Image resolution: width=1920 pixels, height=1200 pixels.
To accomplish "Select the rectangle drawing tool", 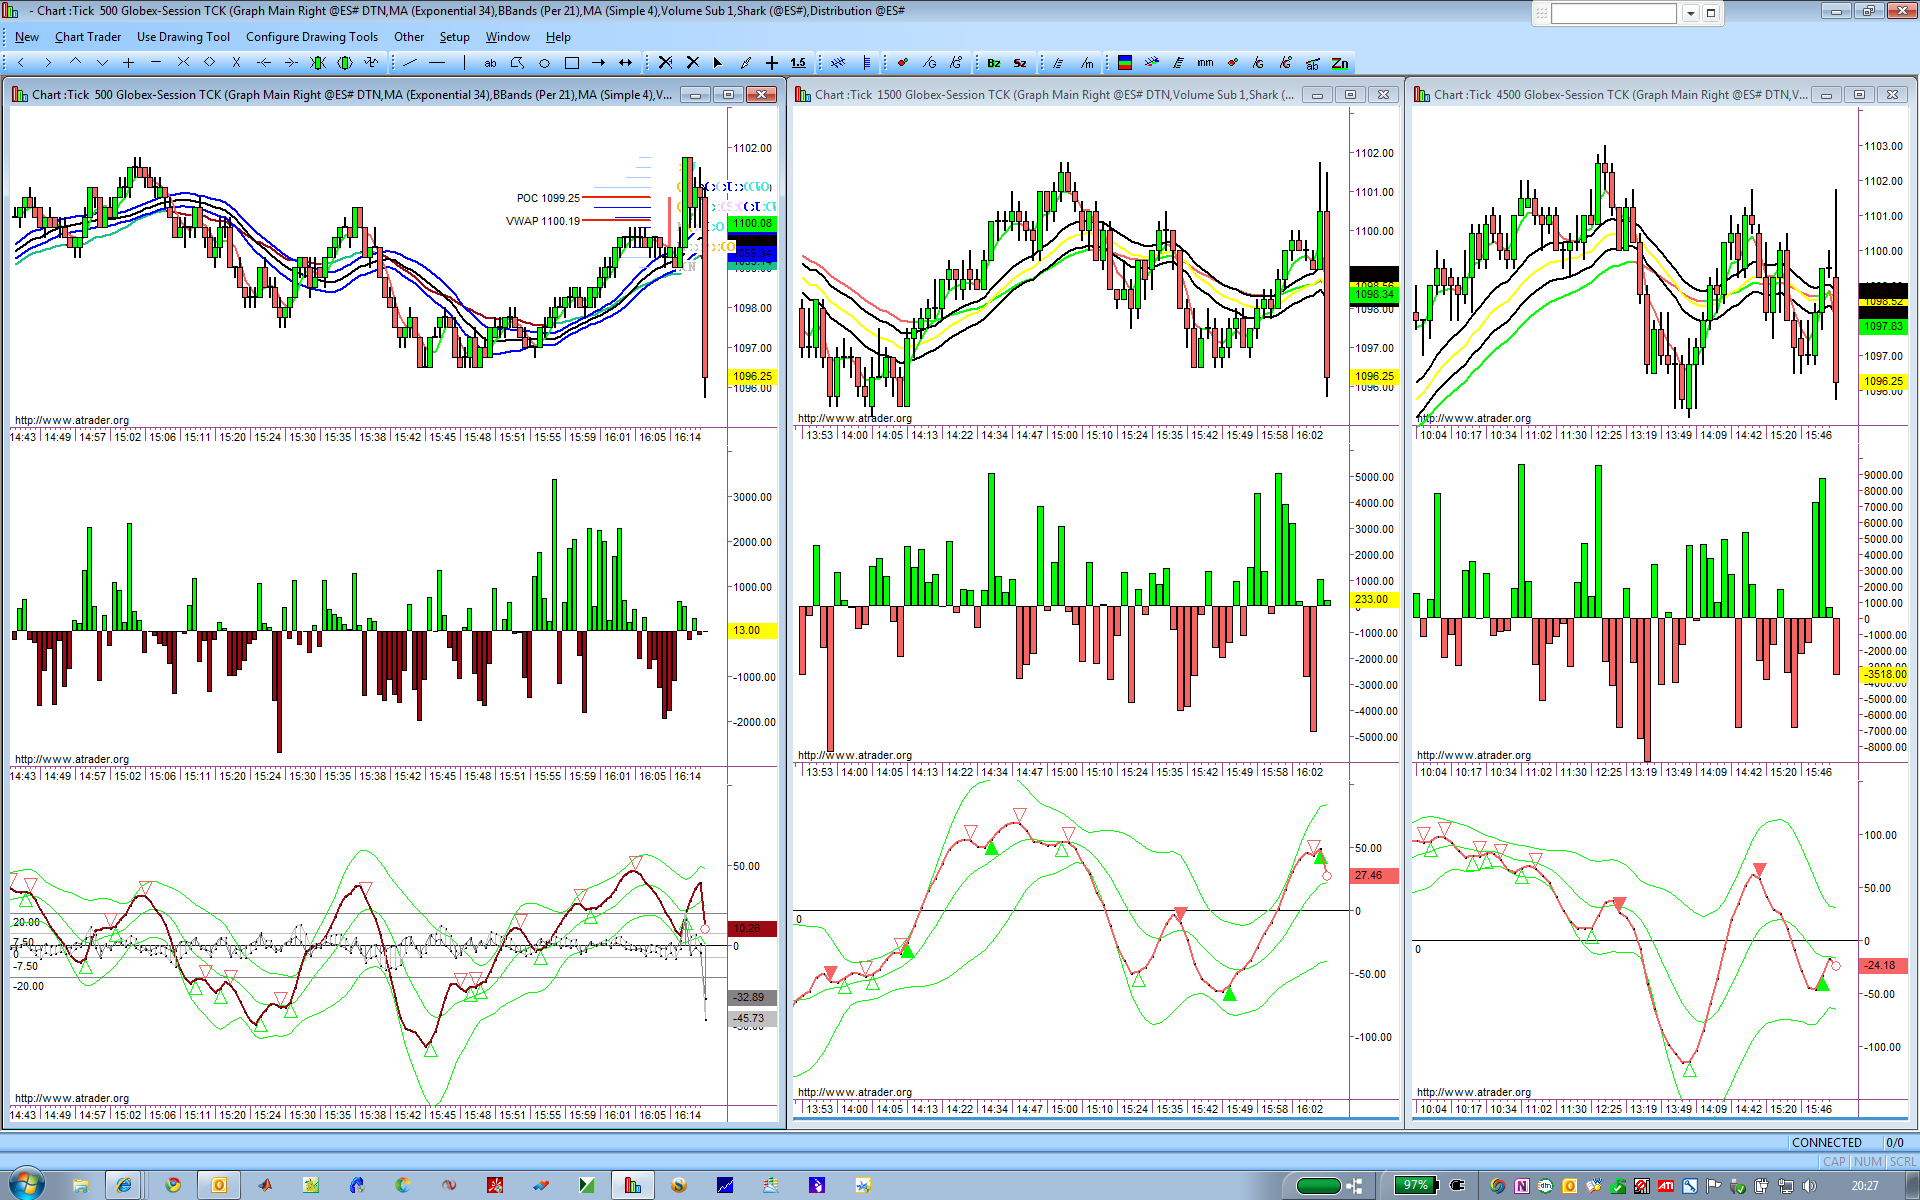I will coord(571,63).
